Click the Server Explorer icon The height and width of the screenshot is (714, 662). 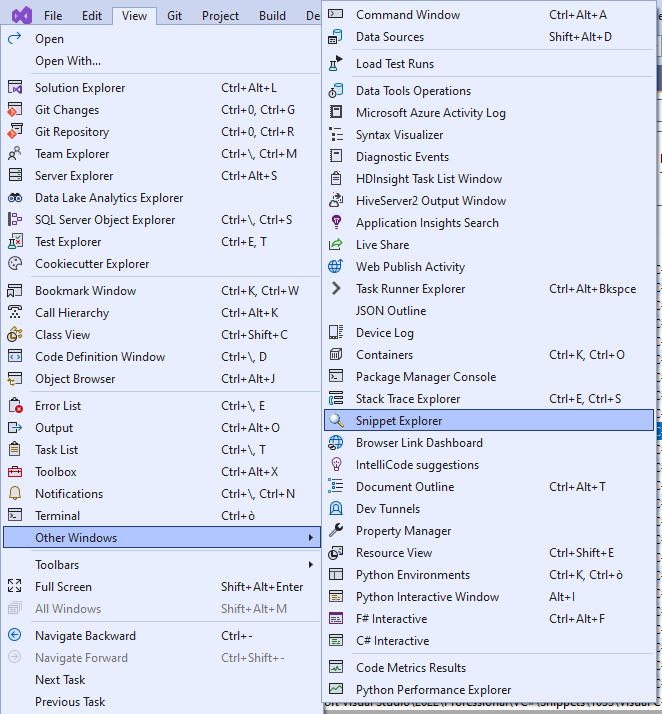pyautogui.click(x=15, y=175)
